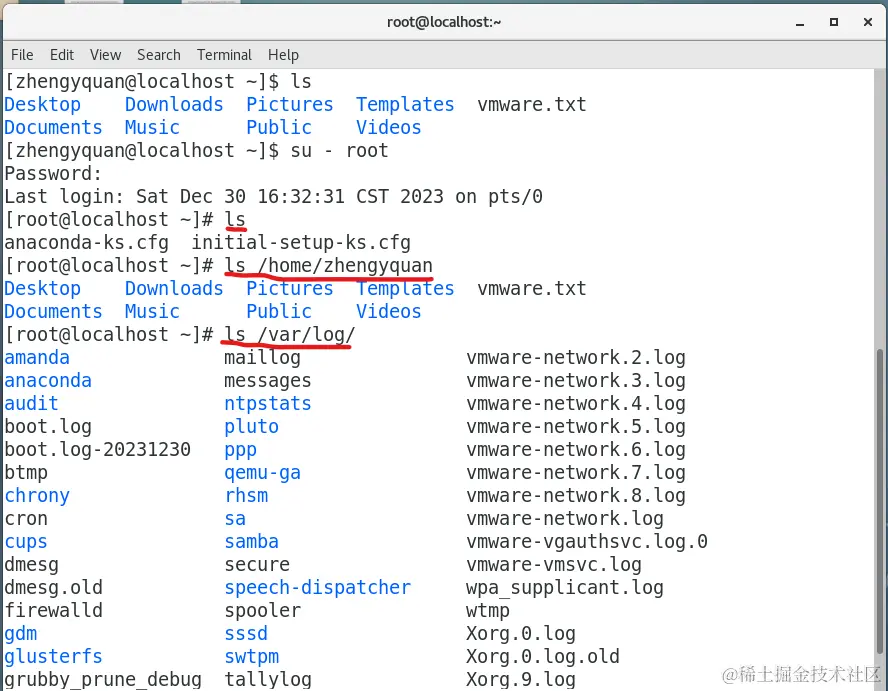Click 'grubby_prune_debug' file name
This screenshot has height=691, width=888.
pos(103,680)
